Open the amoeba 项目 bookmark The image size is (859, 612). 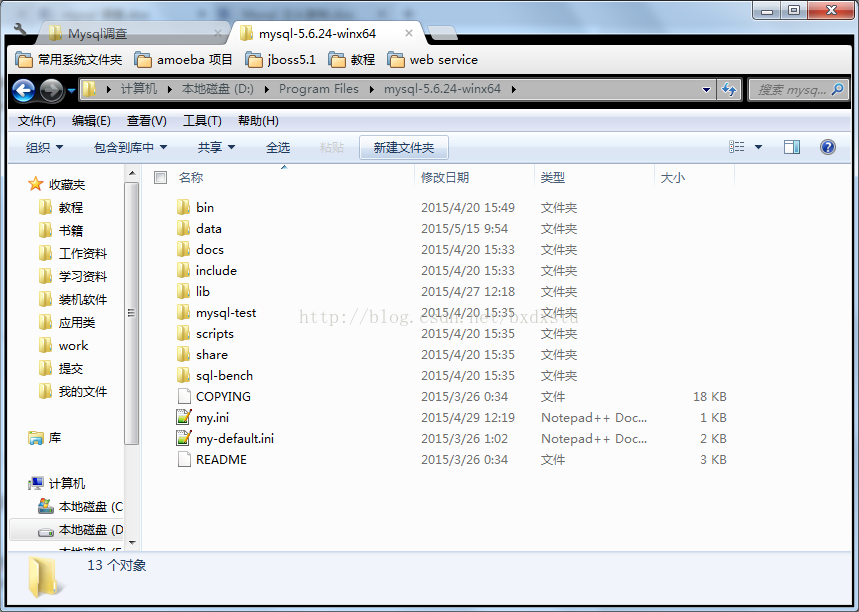(184, 60)
